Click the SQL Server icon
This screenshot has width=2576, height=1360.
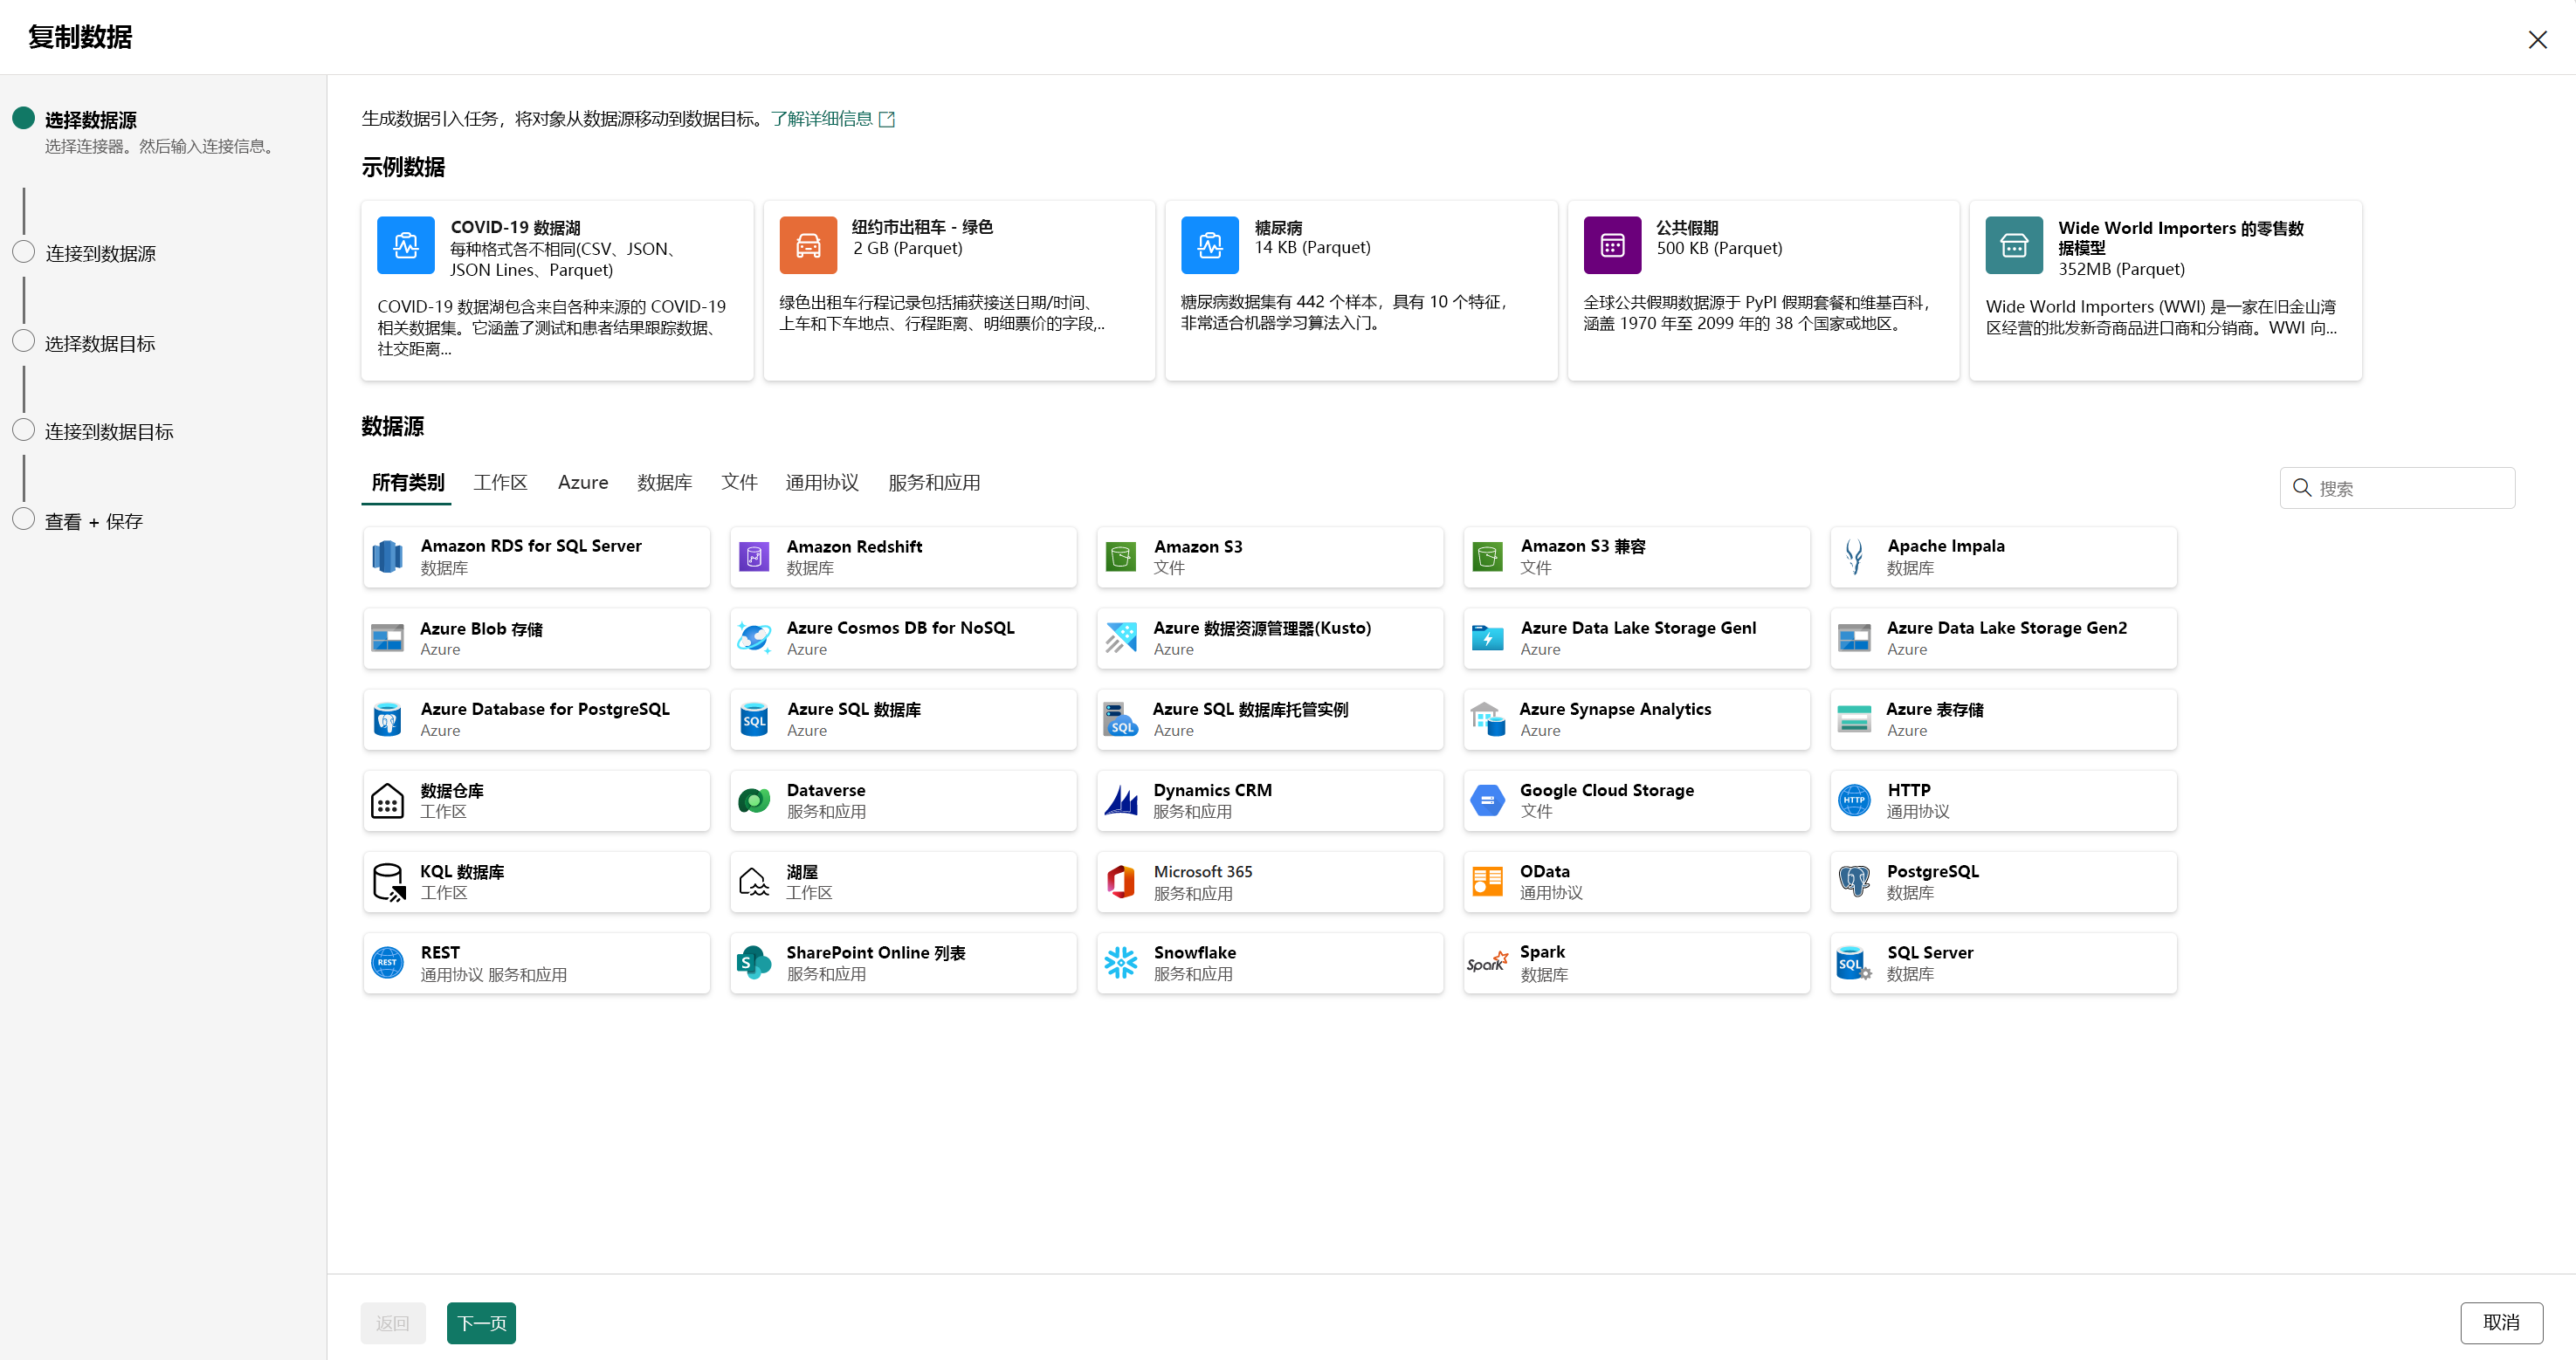(x=1854, y=963)
